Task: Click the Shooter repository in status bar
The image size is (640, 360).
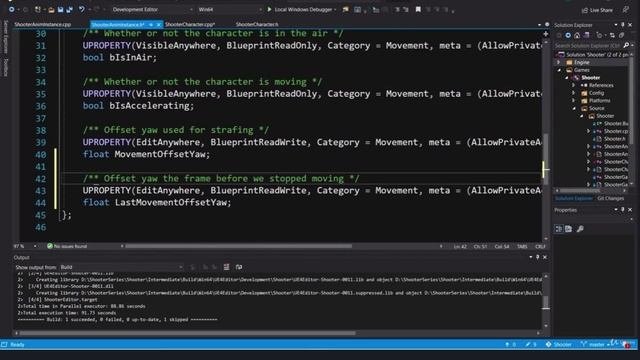Action: point(559,345)
